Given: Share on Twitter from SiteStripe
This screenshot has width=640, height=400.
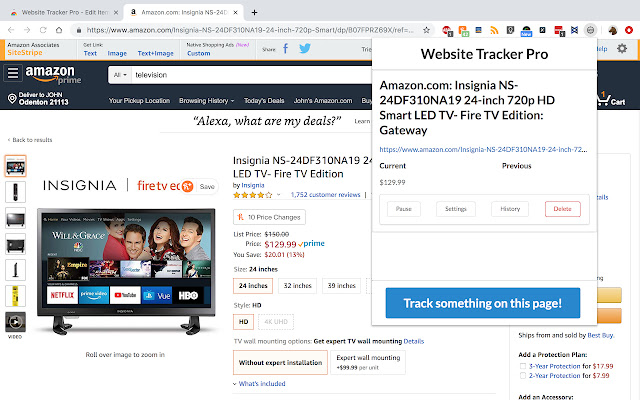Looking at the screenshot, I should pyautogui.click(x=305, y=49).
